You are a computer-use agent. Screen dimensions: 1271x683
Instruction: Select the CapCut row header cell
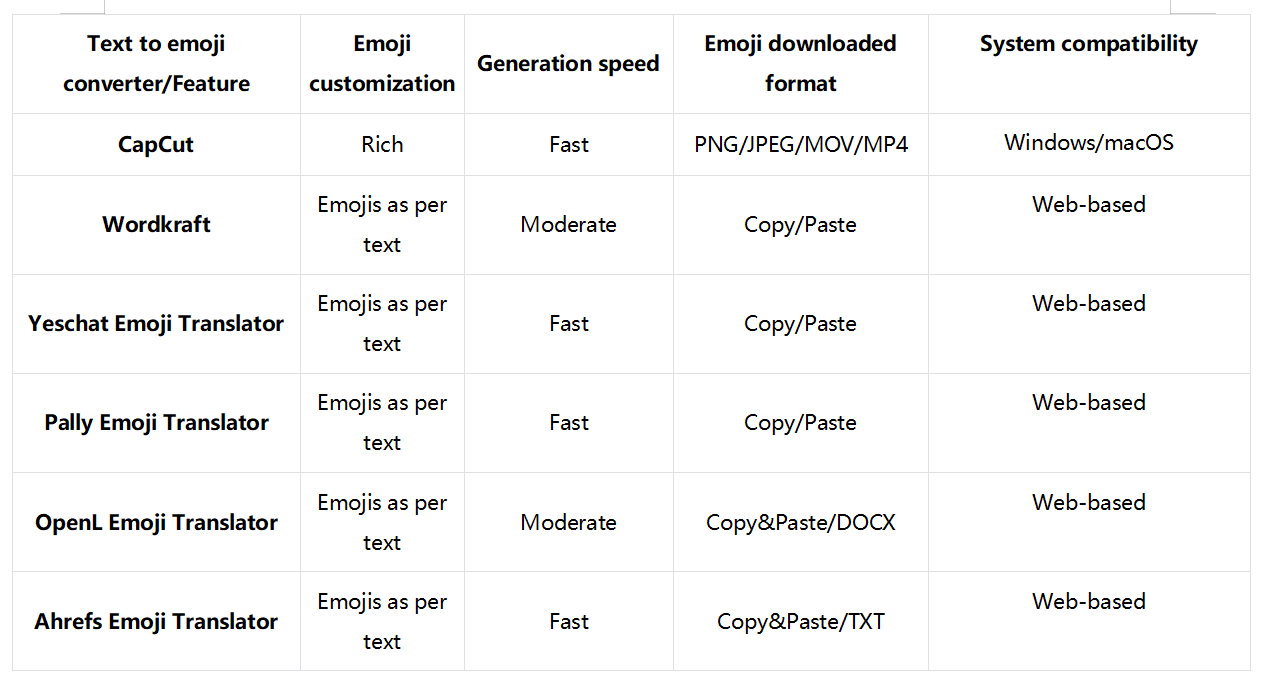click(156, 144)
